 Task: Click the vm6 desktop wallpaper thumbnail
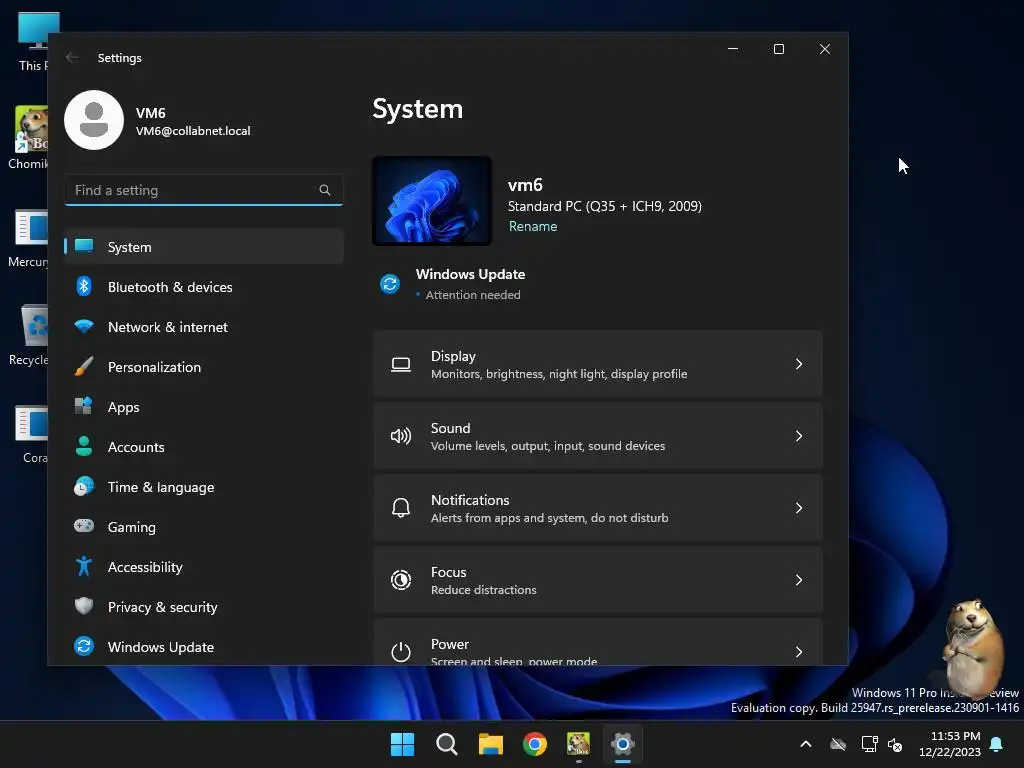(x=432, y=200)
